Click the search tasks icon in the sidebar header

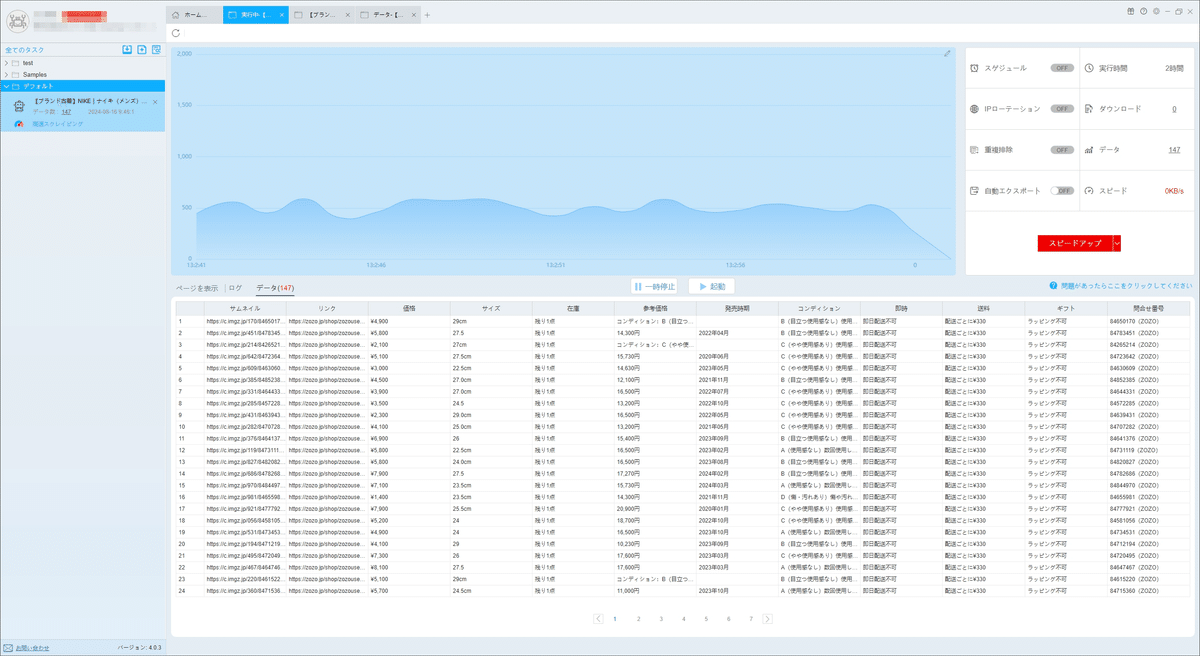click(x=156, y=49)
